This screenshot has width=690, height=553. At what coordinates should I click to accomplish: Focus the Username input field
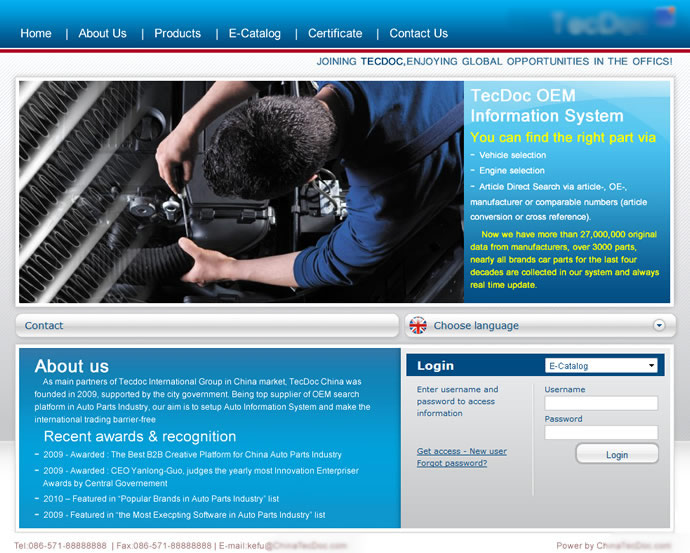click(x=601, y=403)
